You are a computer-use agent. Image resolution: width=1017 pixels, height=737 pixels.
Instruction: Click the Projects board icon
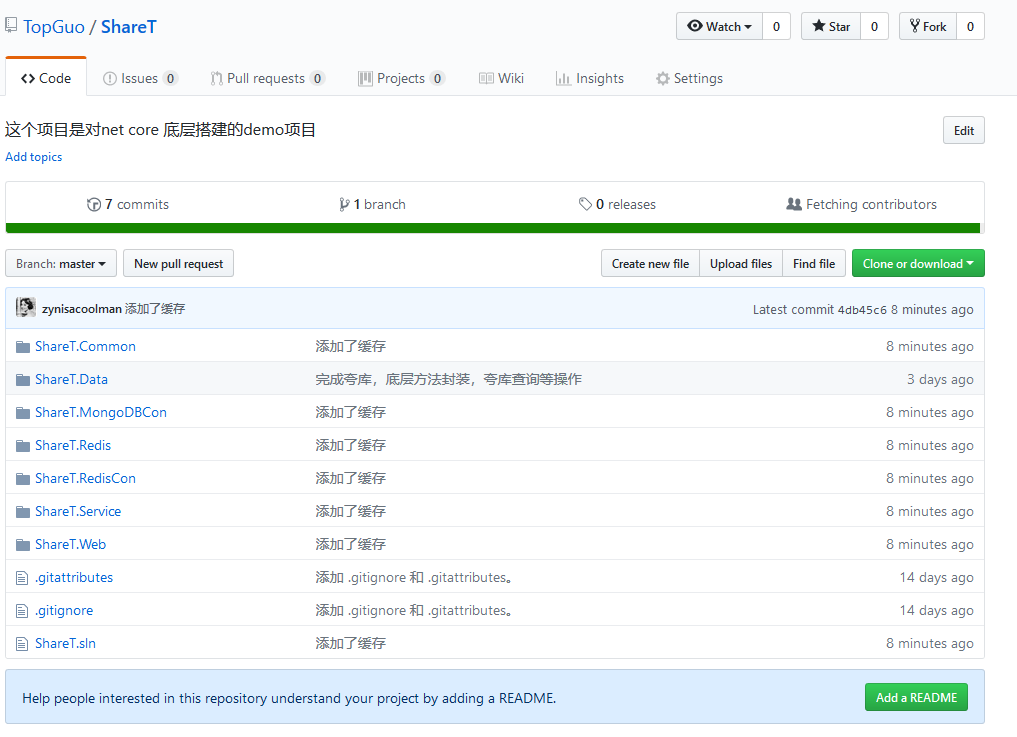point(366,79)
